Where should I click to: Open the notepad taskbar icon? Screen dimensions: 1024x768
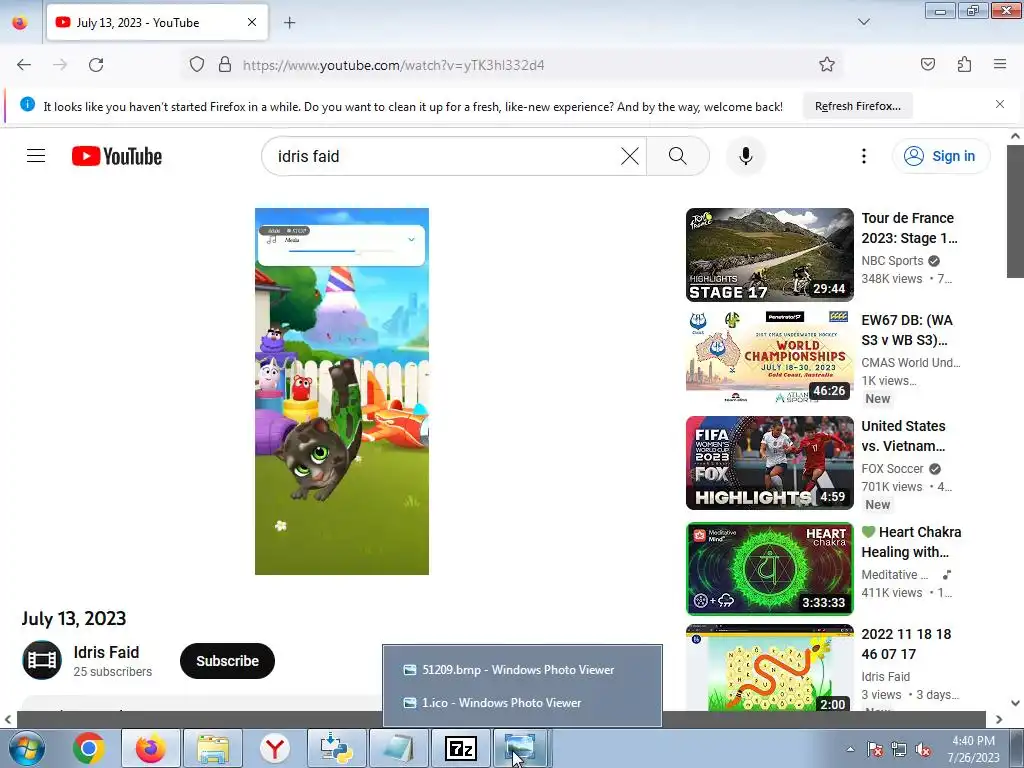click(x=398, y=748)
